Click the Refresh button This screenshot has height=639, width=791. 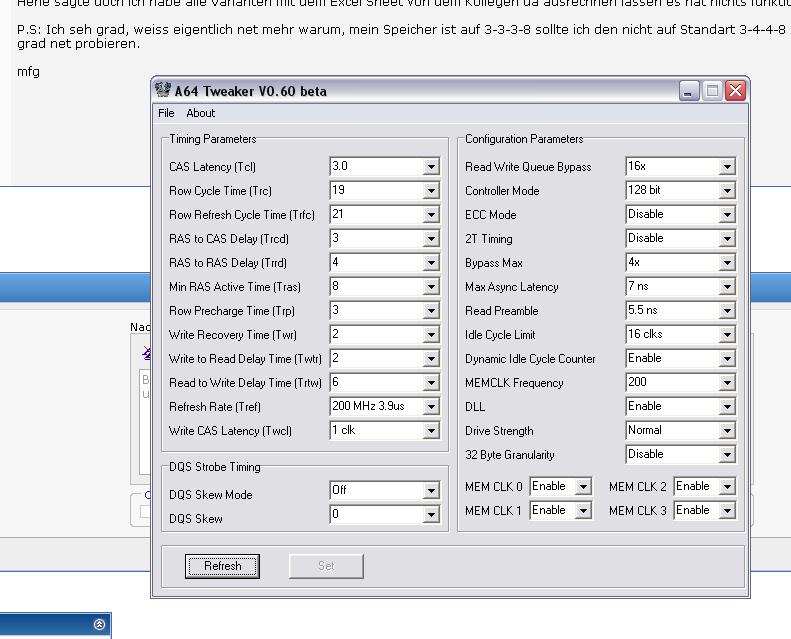(x=222, y=566)
